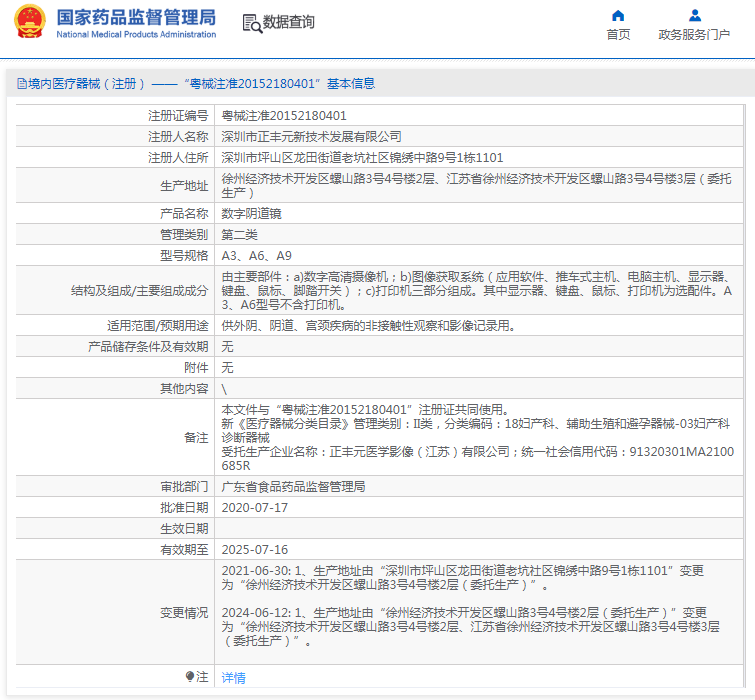Click the 有效期至 label
Screen dimensions: 755x700
pyautogui.click(x=184, y=550)
